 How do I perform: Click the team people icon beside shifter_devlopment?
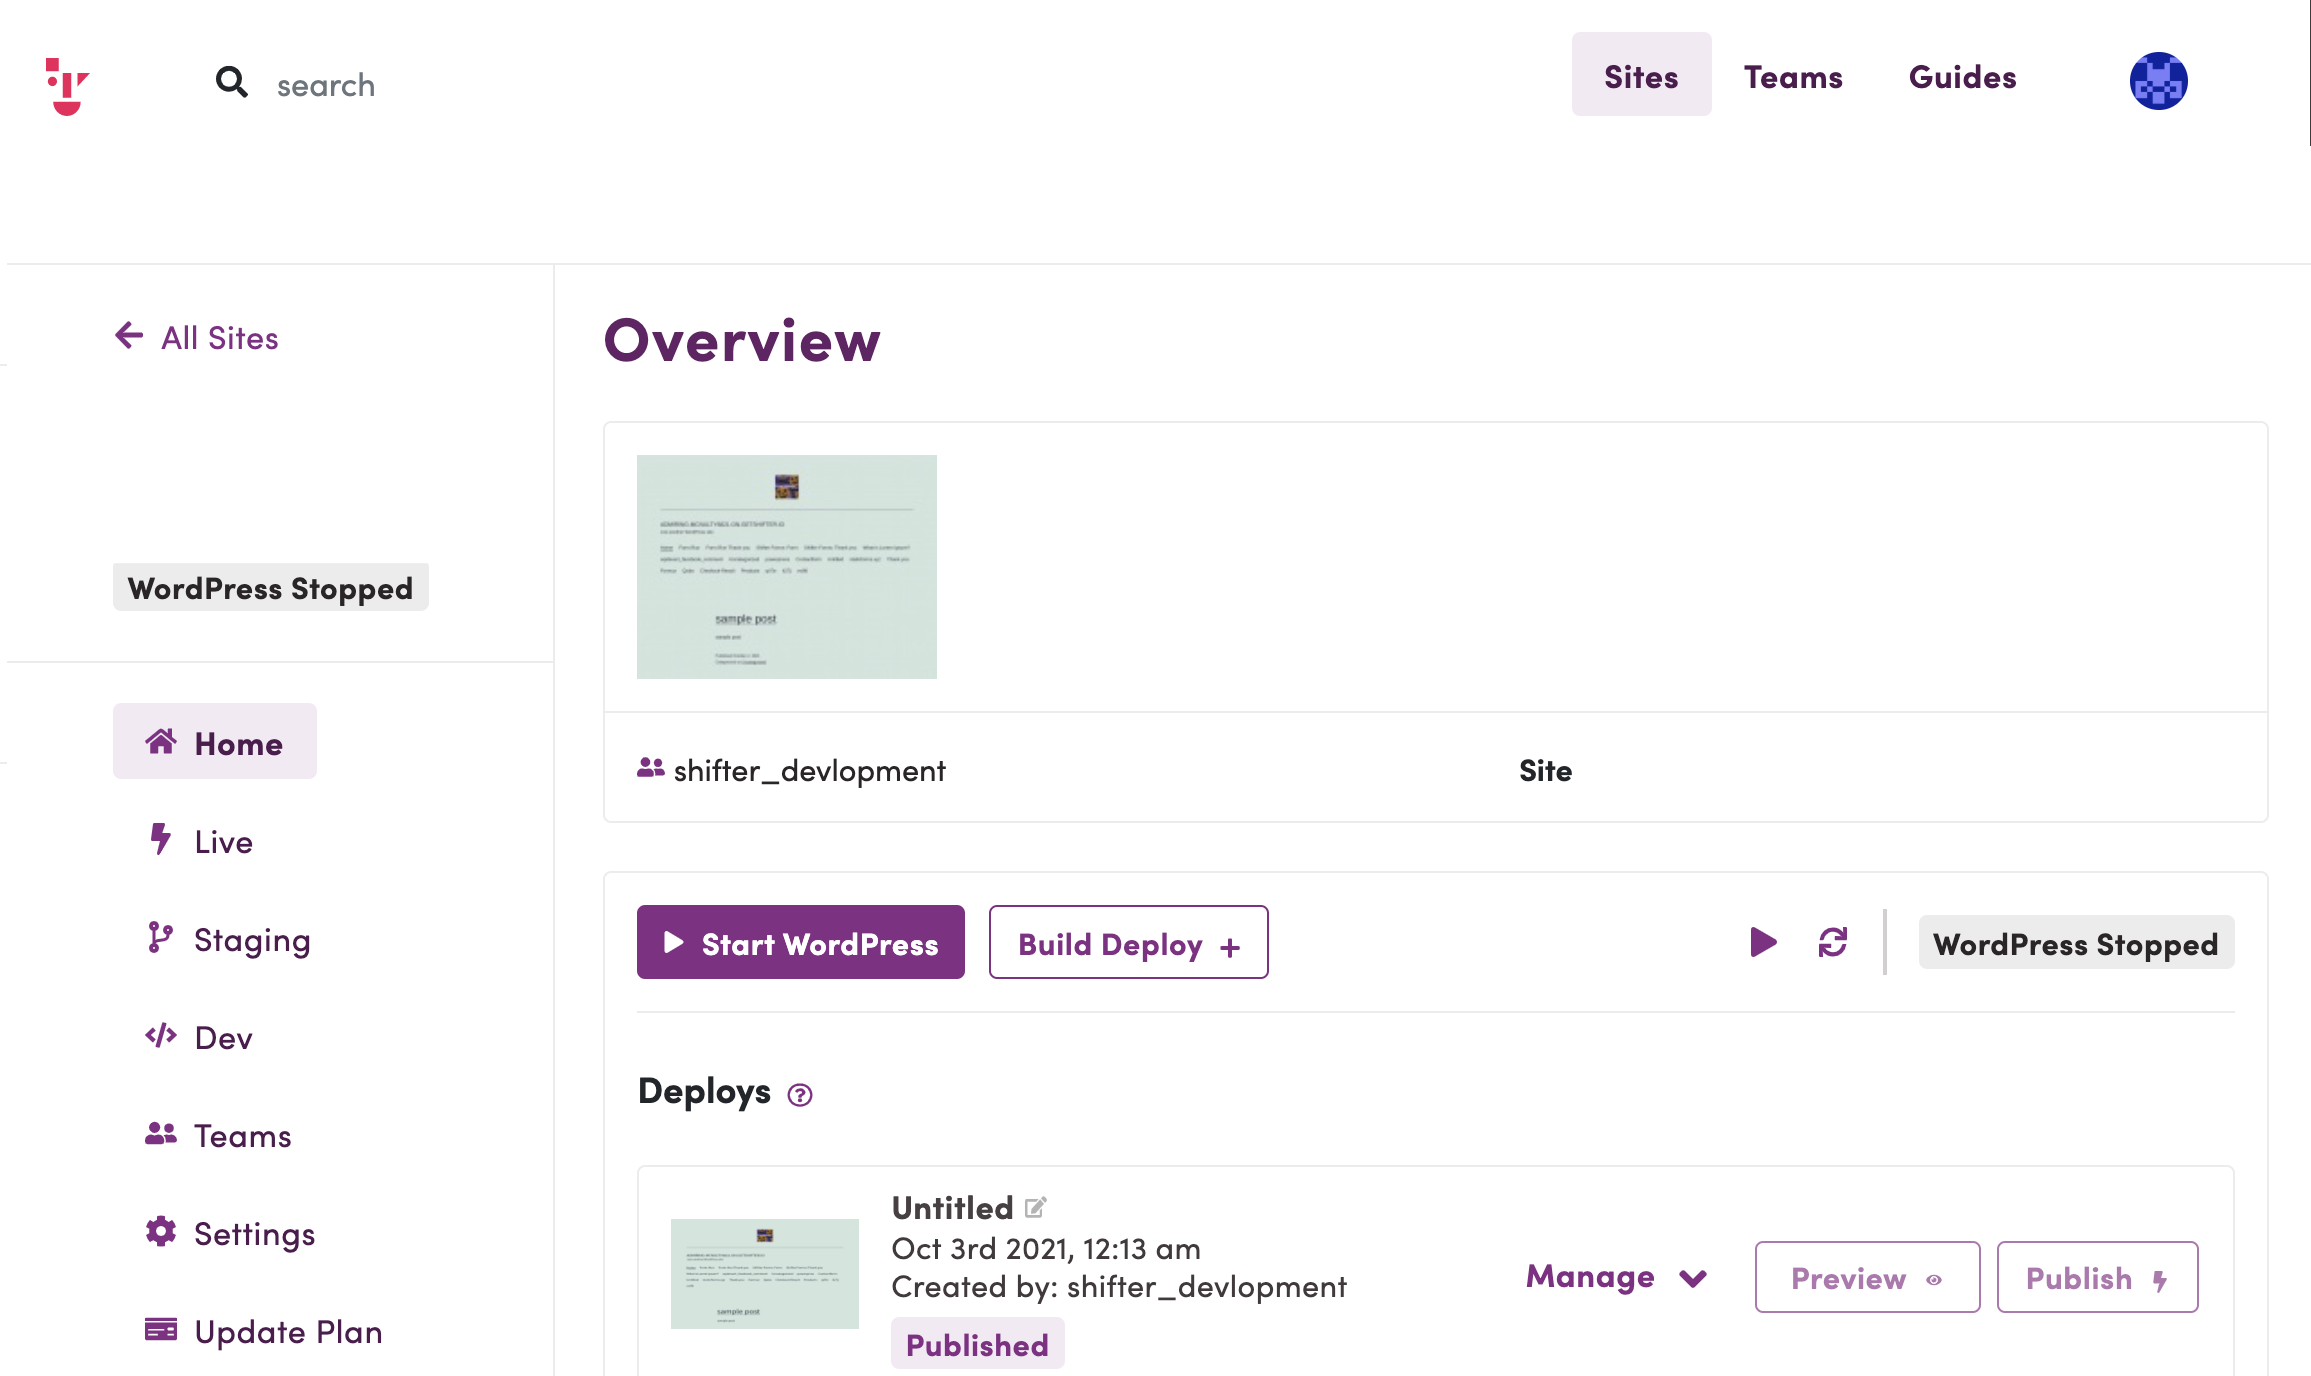click(651, 768)
